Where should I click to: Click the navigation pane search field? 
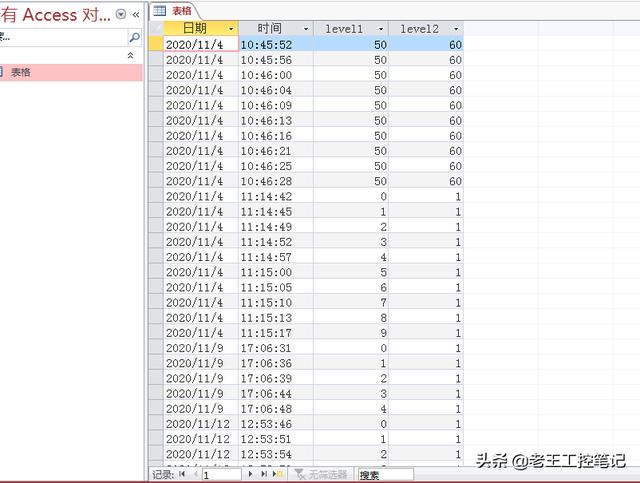[63, 38]
